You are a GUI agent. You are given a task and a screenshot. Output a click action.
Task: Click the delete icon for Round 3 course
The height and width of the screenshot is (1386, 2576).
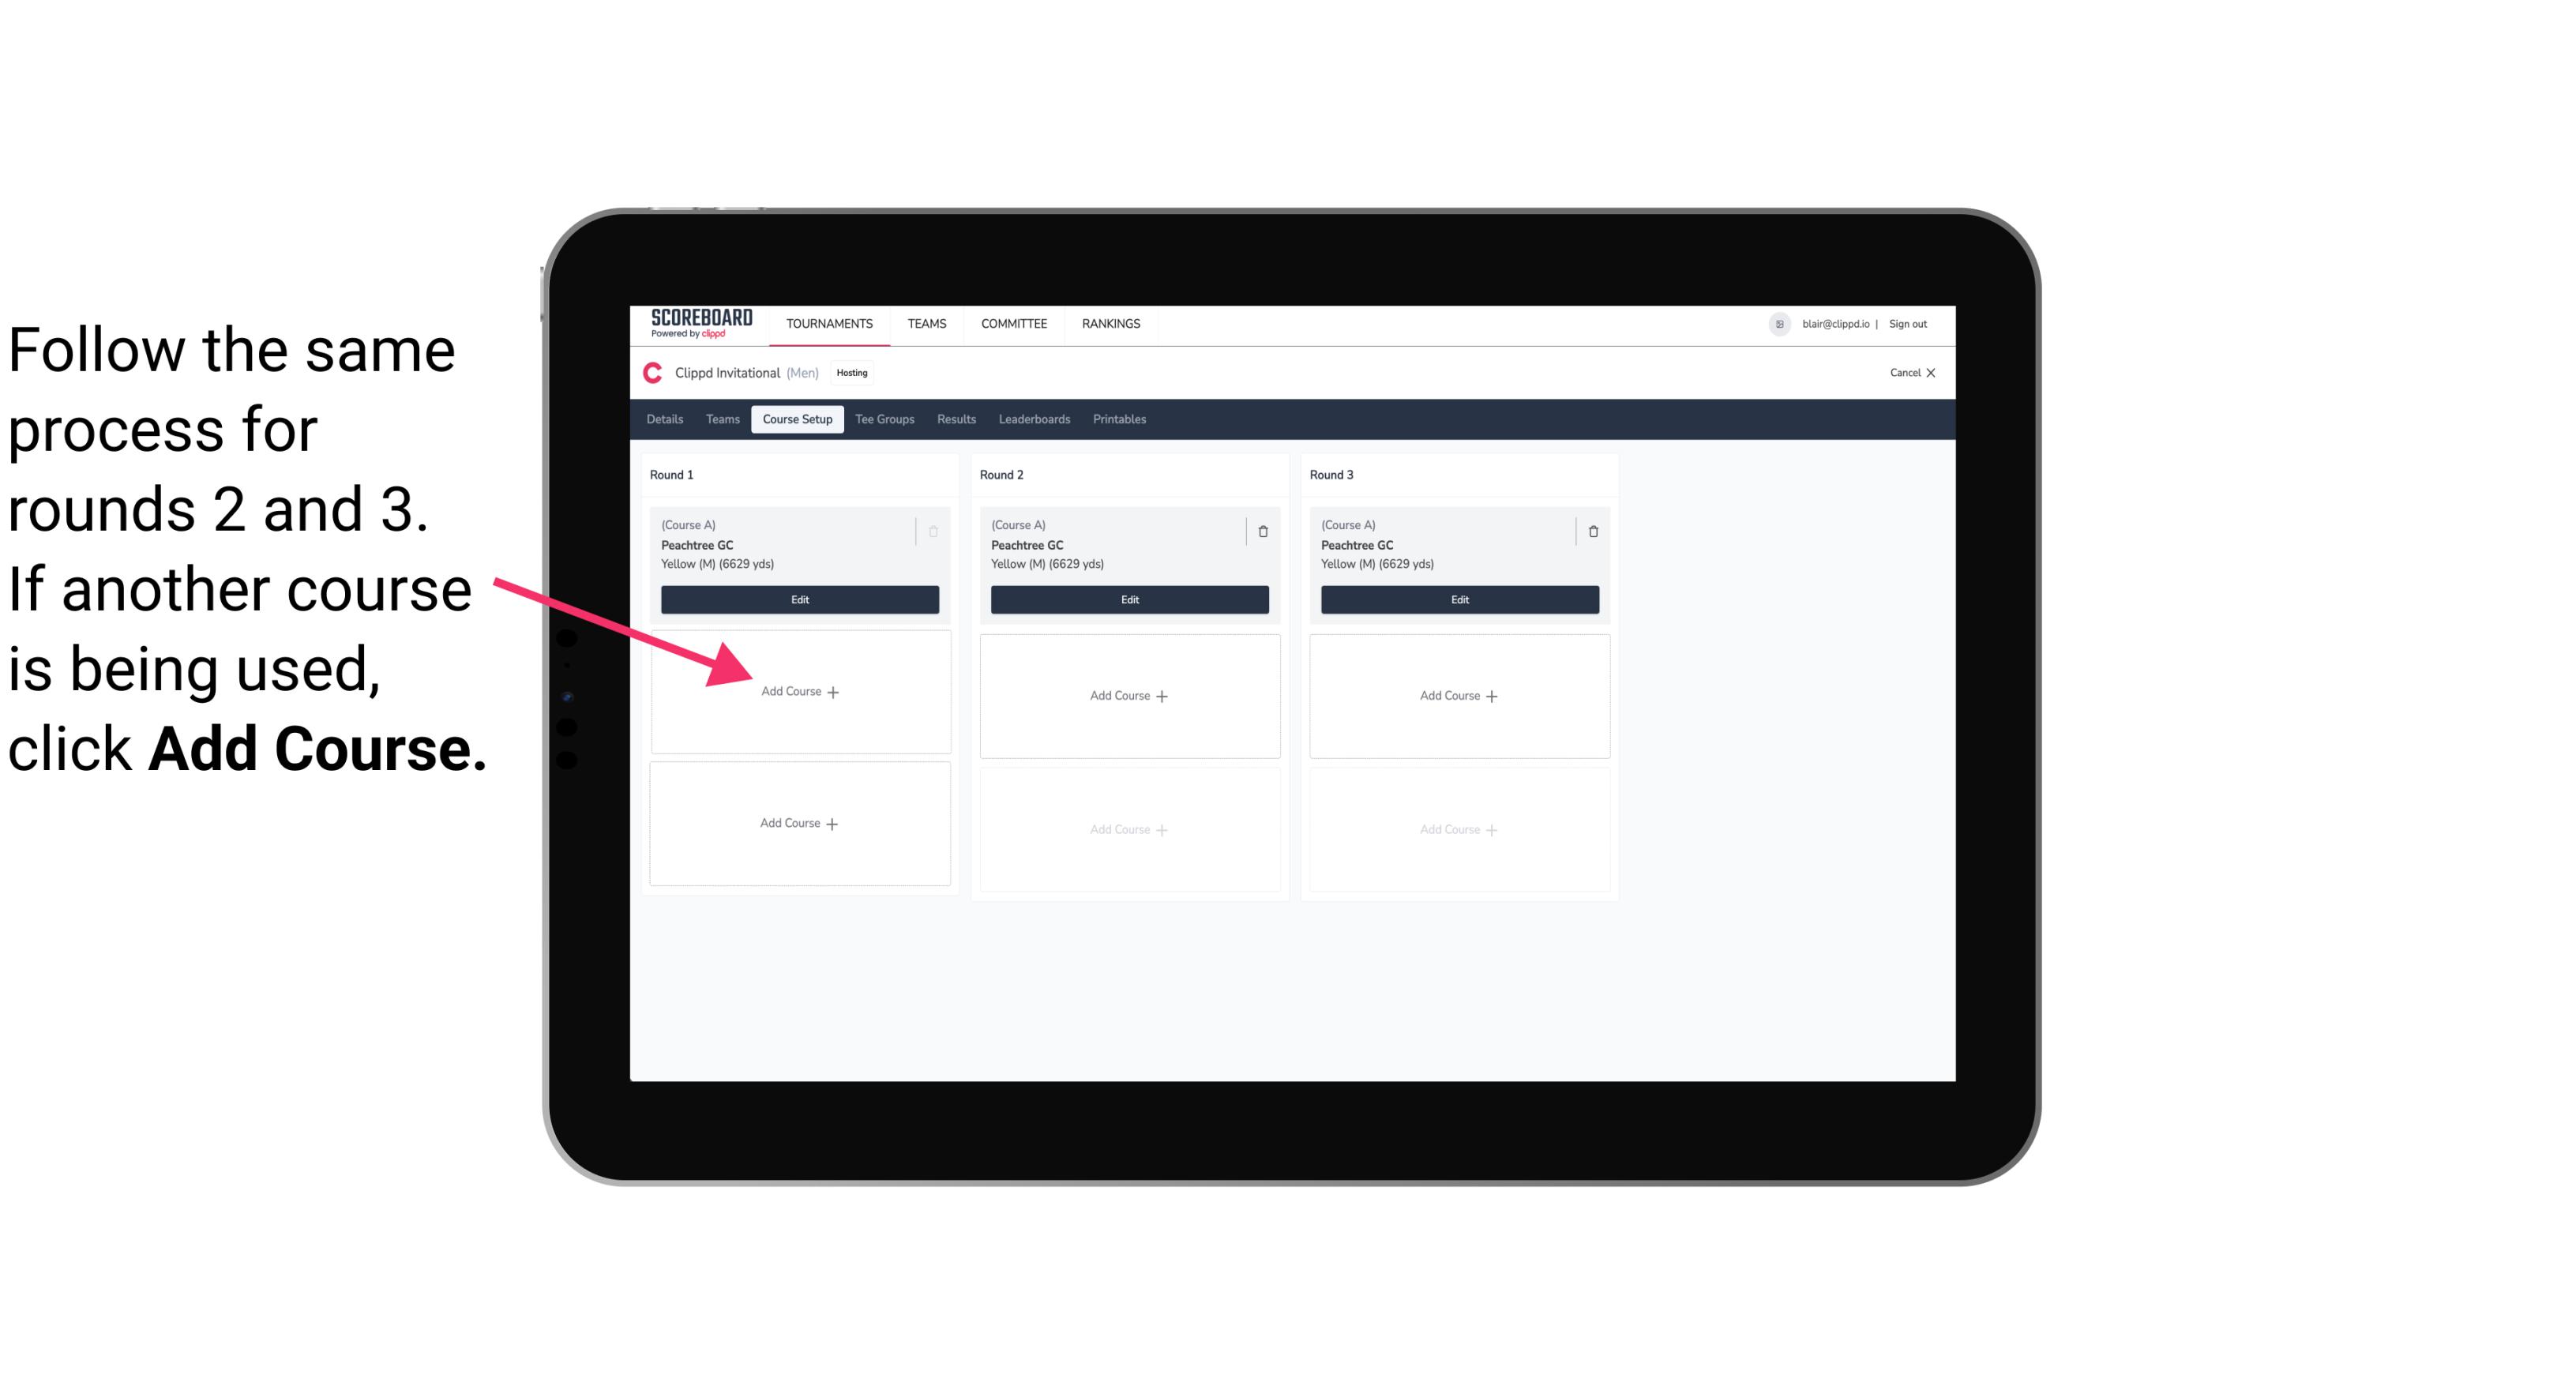[x=1588, y=531]
